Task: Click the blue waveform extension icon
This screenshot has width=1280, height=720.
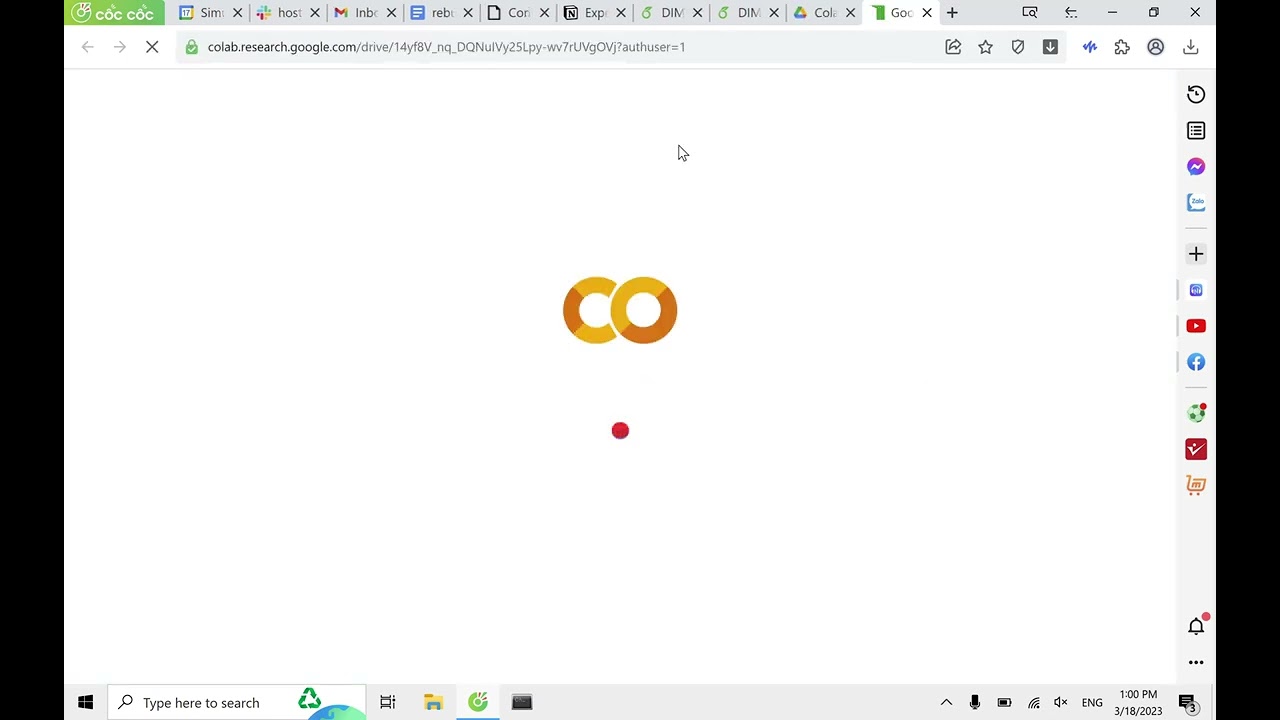Action: click(1090, 47)
